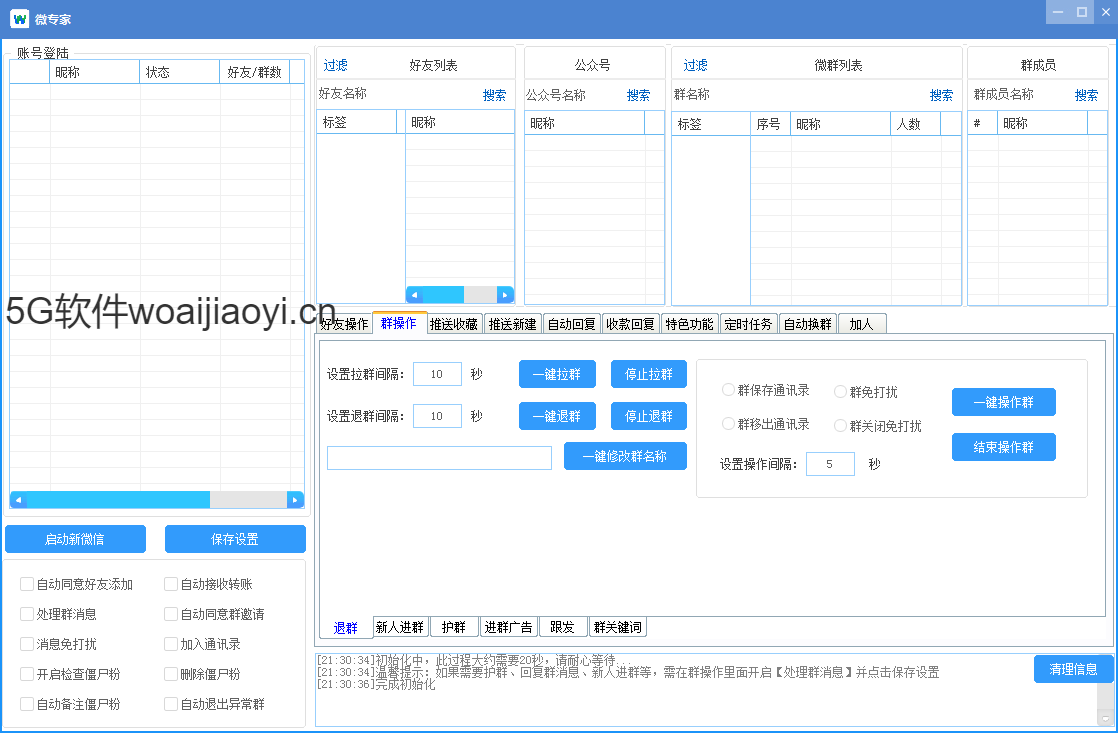Image resolution: width=1118 pixels, height=733 pixels.
Task: Select 群免打扰 radio button
Action: coord(841,391)
